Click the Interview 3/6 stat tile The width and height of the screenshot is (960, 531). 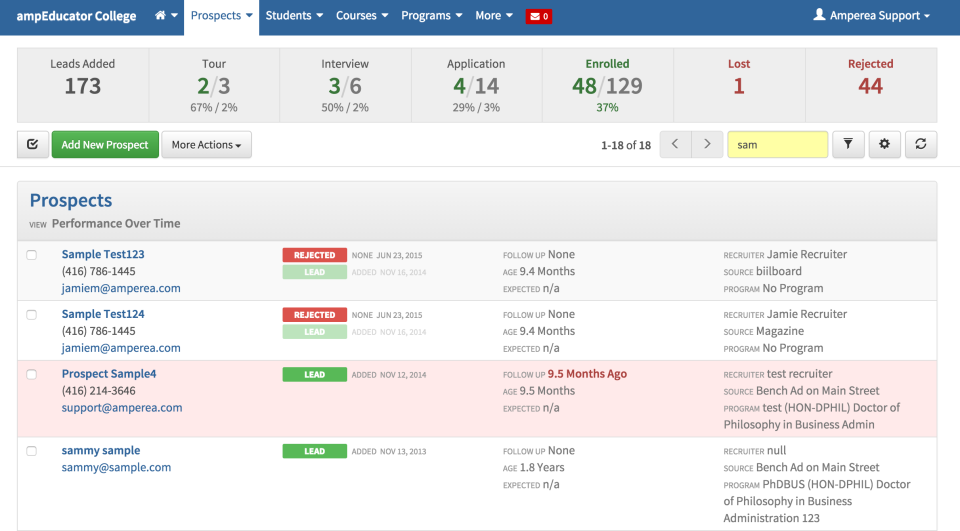pos(345,85)
